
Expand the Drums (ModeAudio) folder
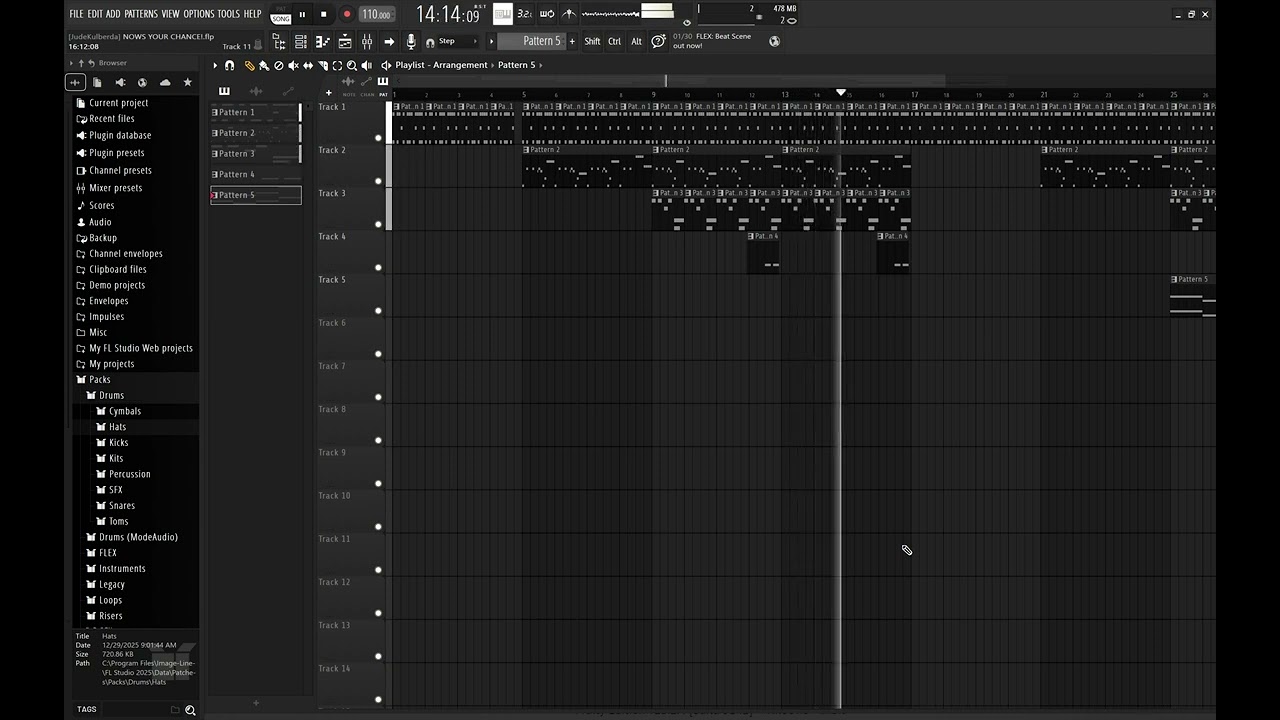coord(138,537)
